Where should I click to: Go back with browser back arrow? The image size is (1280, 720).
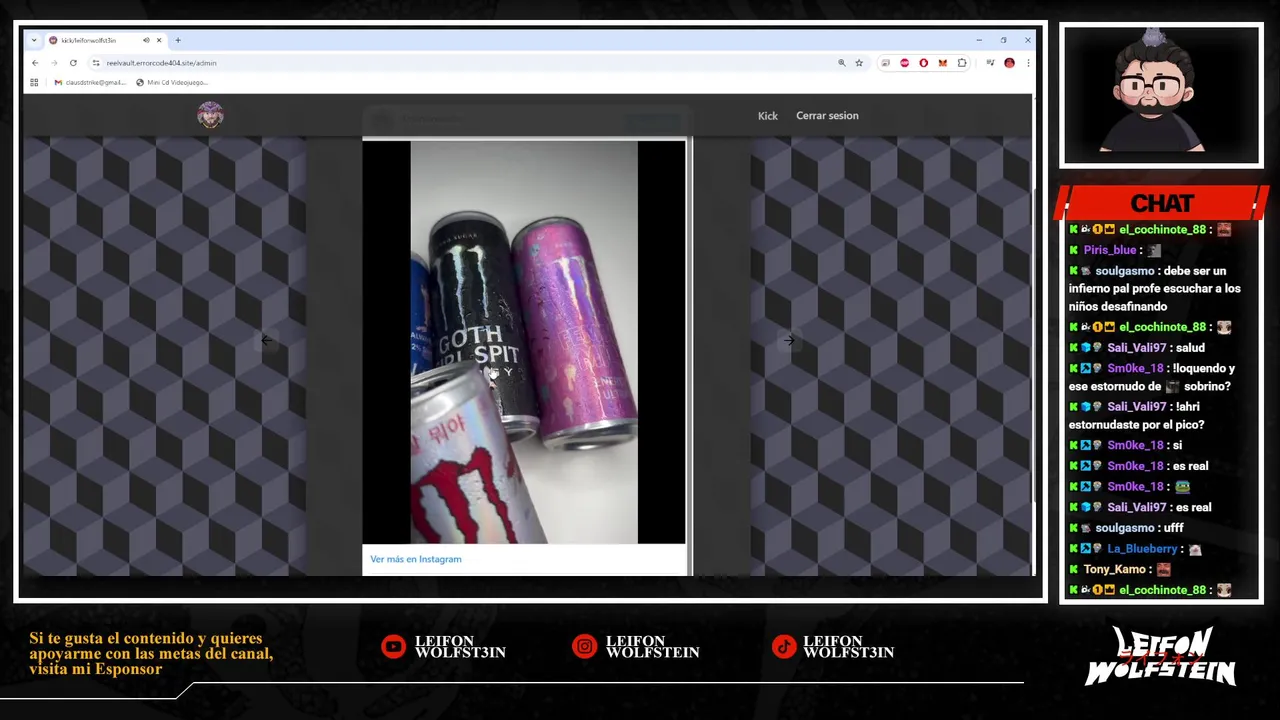pyautogui.click(x=35, y=63)
